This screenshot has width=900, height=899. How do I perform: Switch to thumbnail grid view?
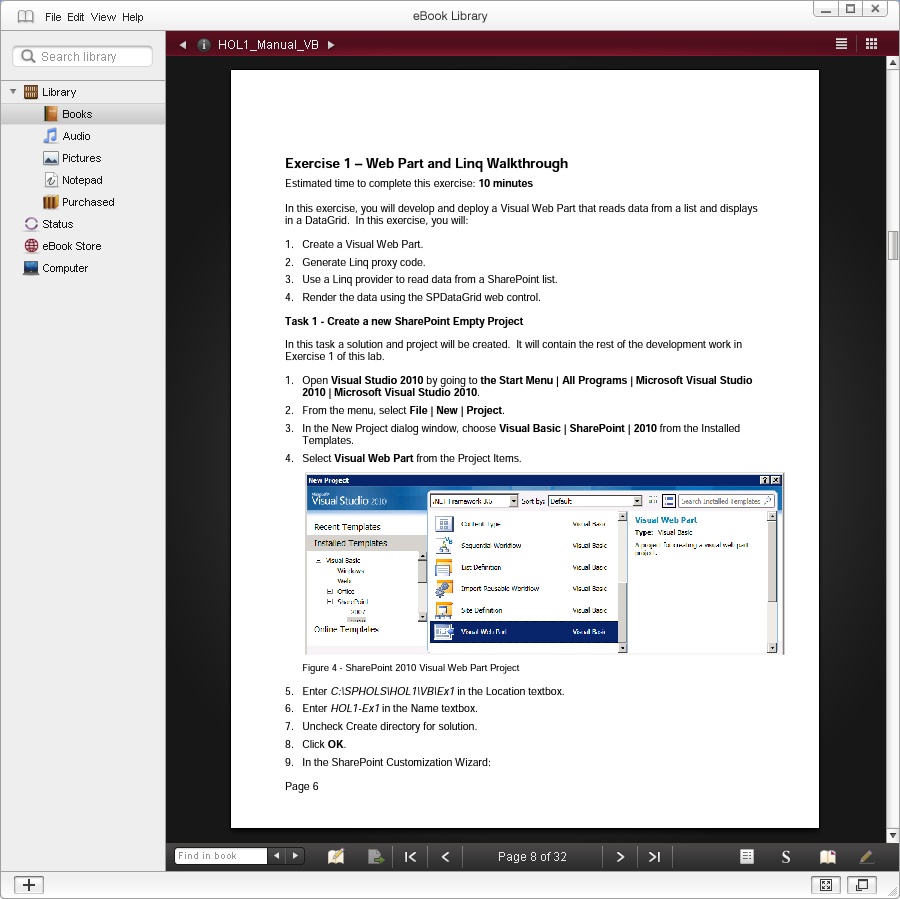(871, 44)
